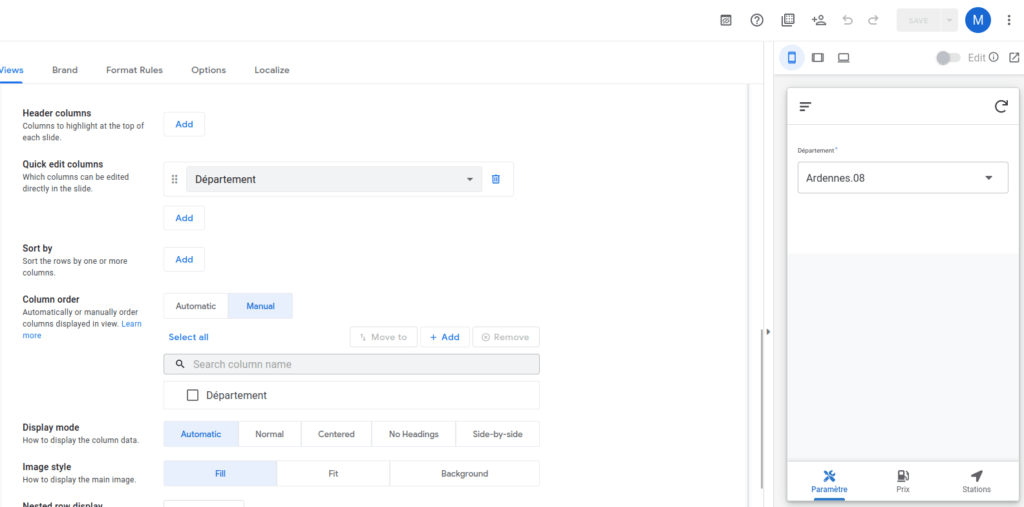
Task: Click the Remove column button
Action: coord(506,337)
